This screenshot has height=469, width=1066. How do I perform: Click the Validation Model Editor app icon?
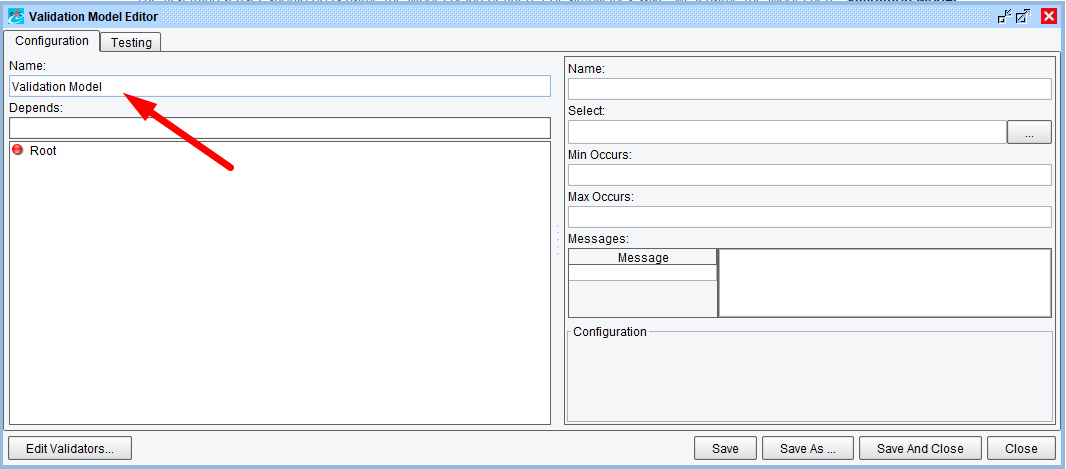point(16,16)
